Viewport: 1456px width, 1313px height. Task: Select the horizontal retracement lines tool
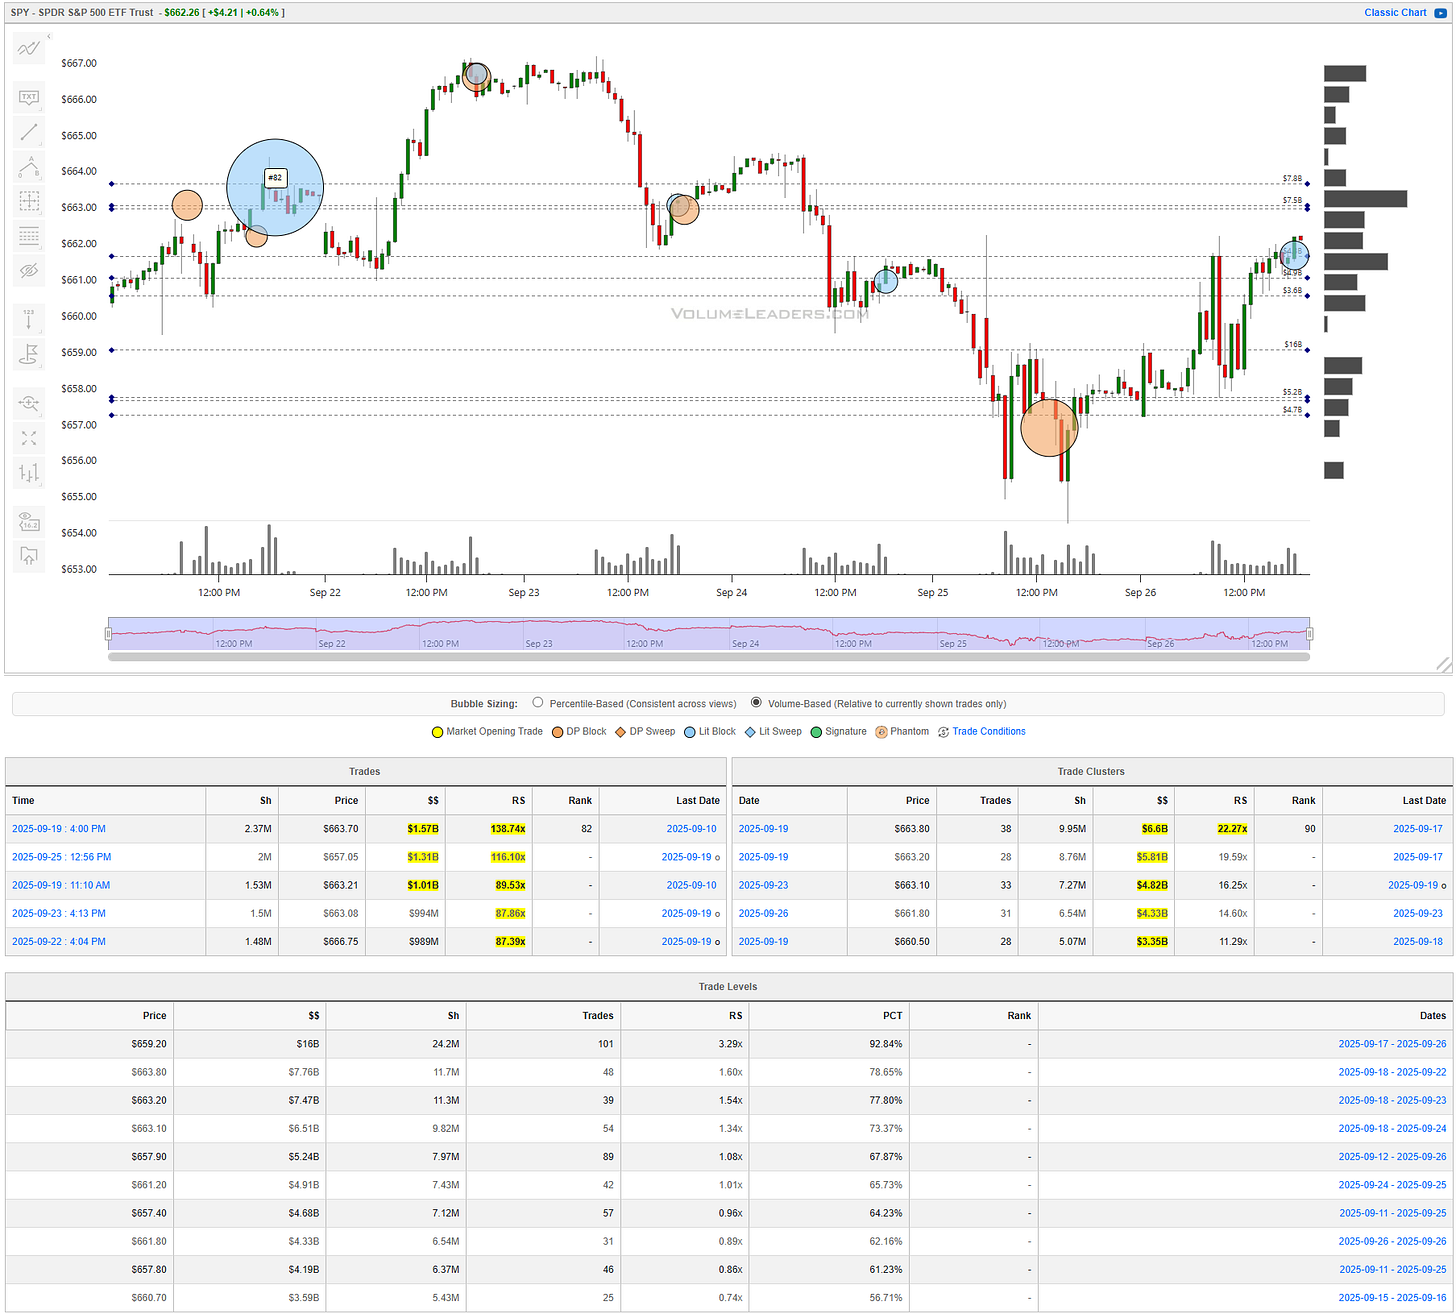(29, 236)
